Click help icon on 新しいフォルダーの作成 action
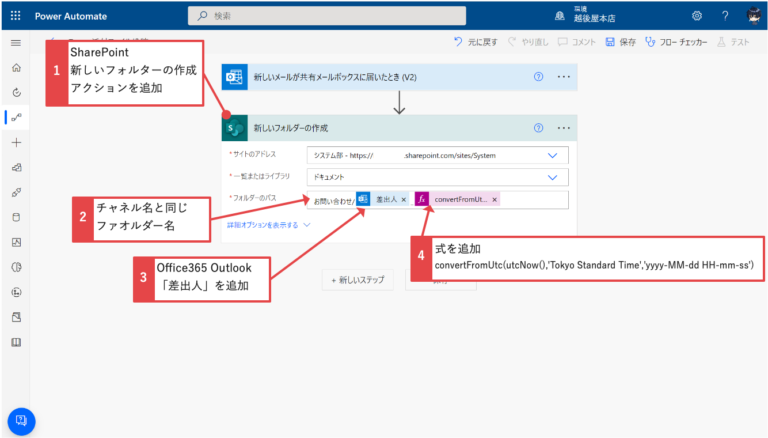 click(x=539, y=128)
